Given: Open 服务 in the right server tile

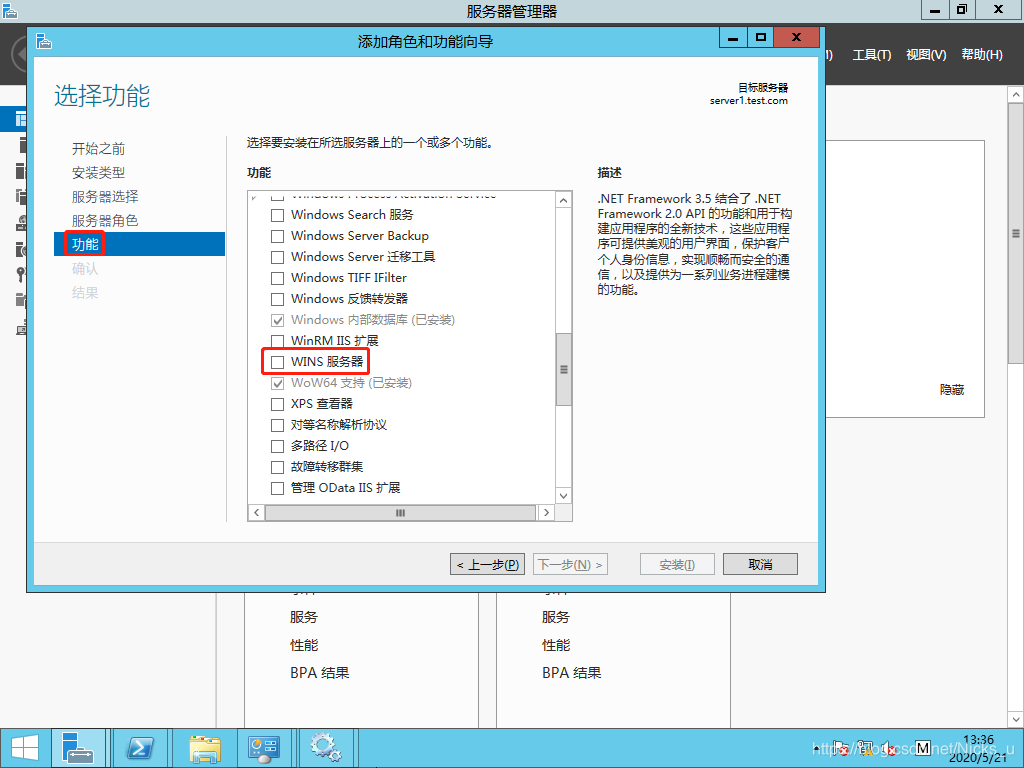Looking at the screenshot, I should click(556, 617).
